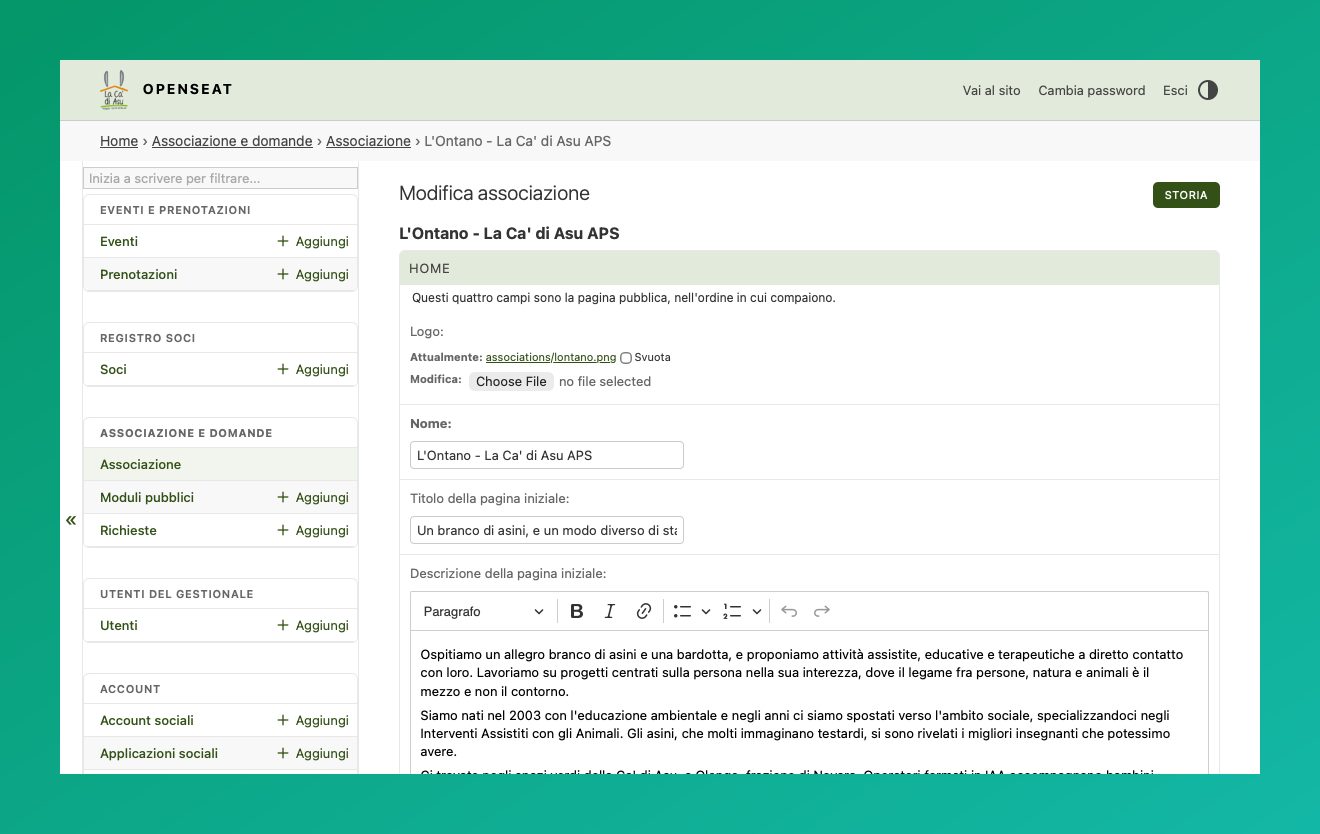
Task: Click Titolo della pagina iniziale field
Action: 547,530
